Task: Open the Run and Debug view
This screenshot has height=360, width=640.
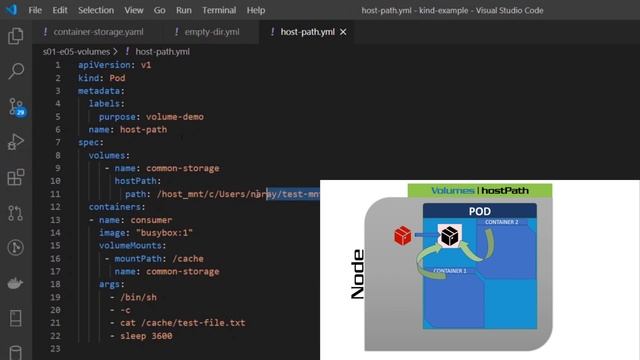Action: 16,142
